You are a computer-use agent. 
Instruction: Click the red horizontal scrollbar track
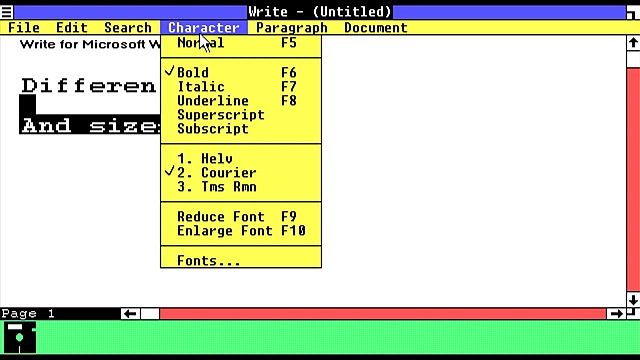coord(382,313)
